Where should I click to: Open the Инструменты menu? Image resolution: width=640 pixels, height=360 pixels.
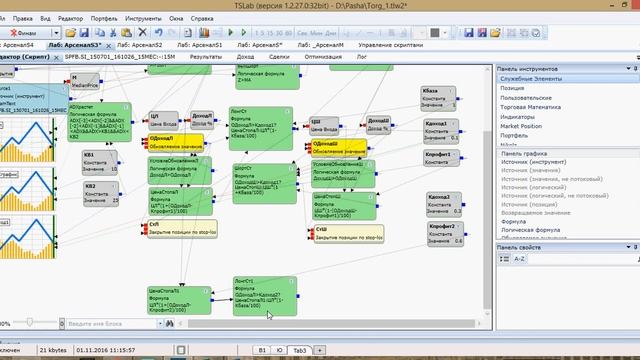coord(143,19)
